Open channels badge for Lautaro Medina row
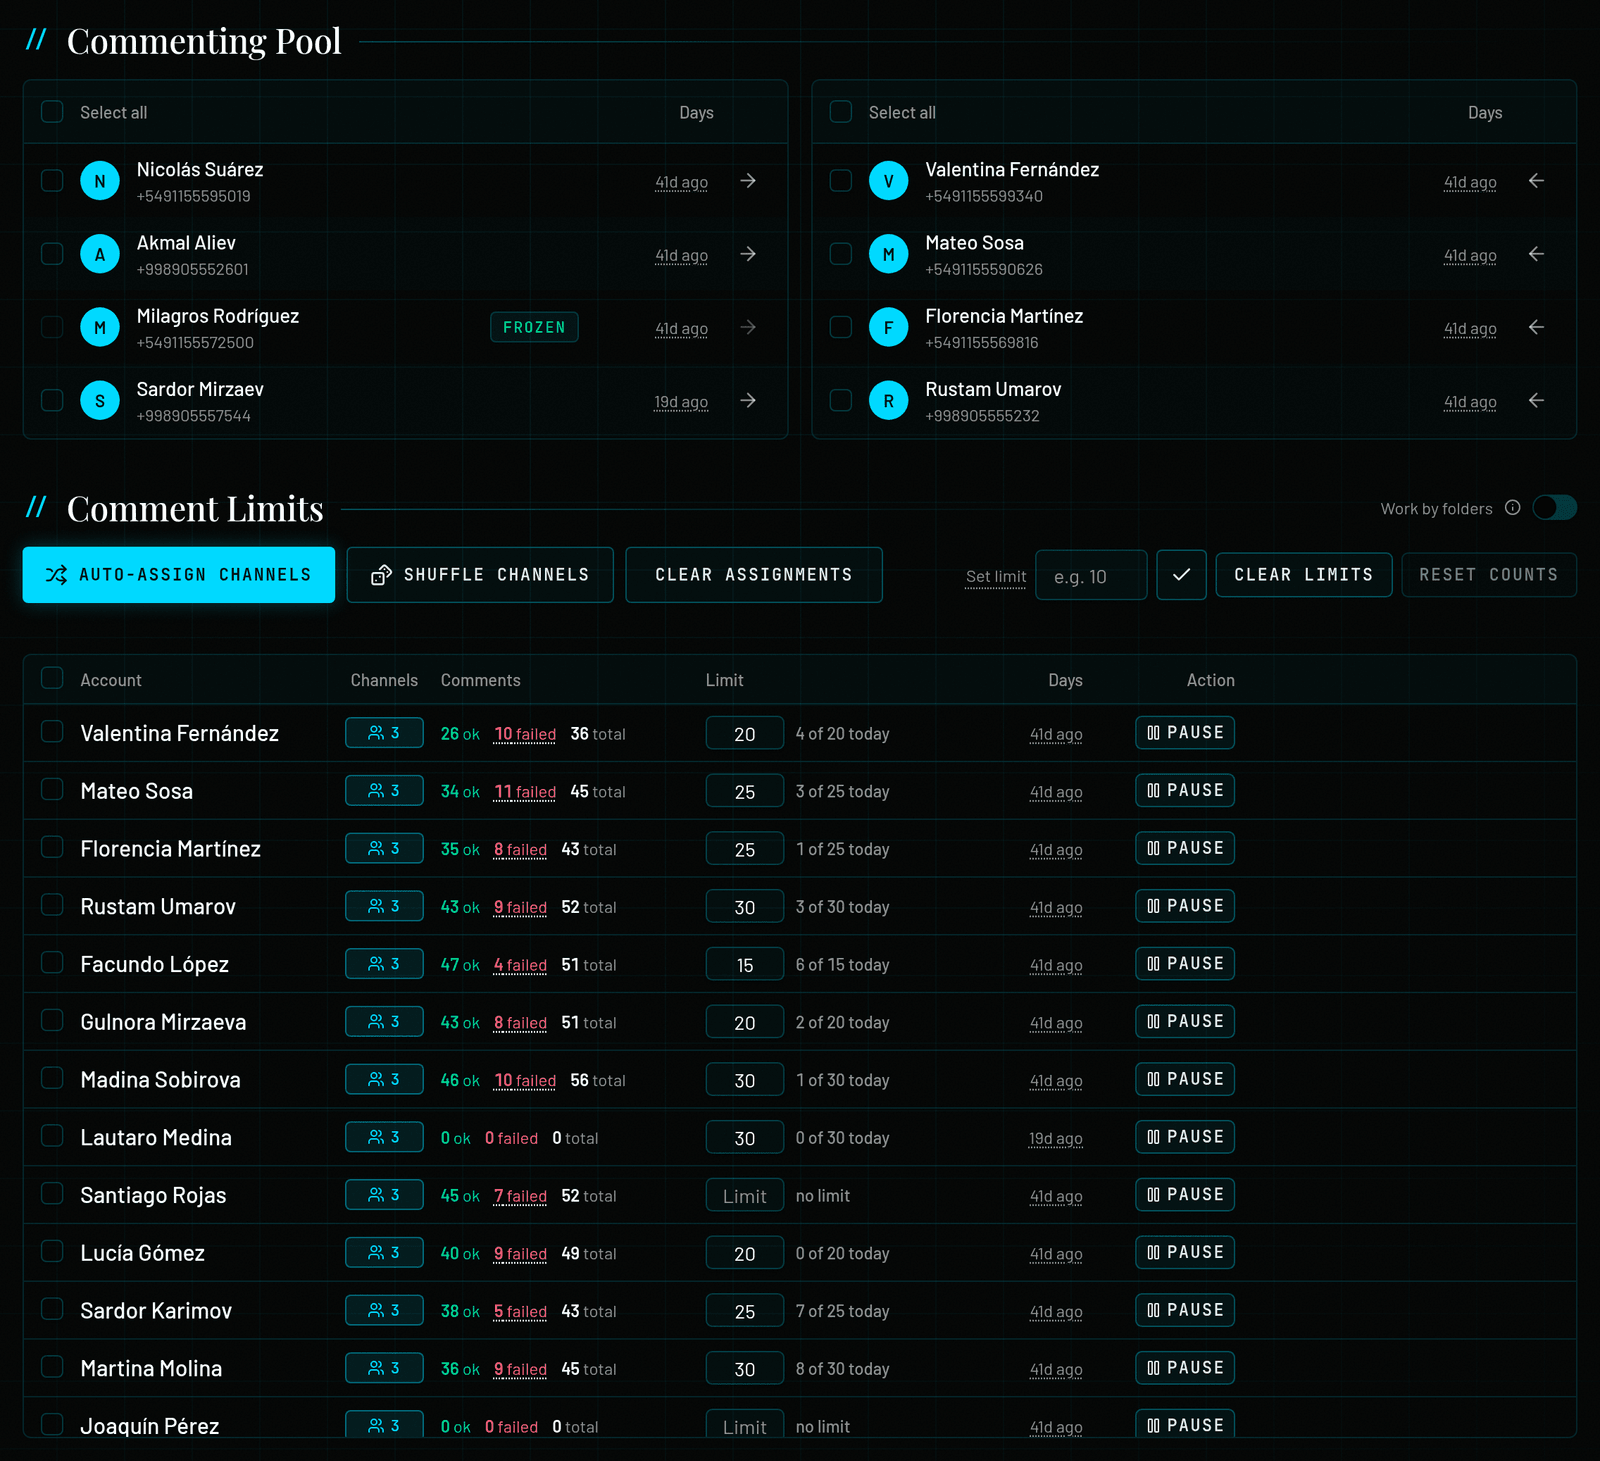Screen dimensions: 1600x1461 pyautogui.click(x=384, y=1137)
